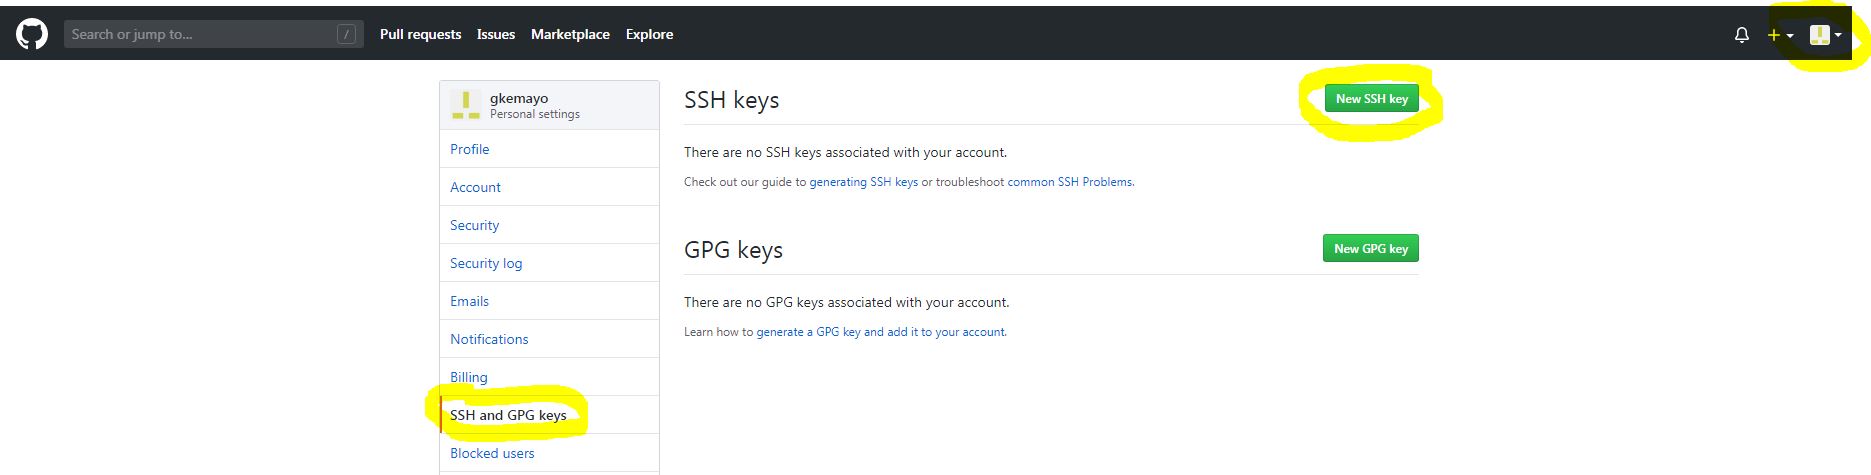Viewport: 1871px width, 475px height.
Task: Expand the plus create-new dropdown
Action: pyautogui.click(x=1780, y=35)
